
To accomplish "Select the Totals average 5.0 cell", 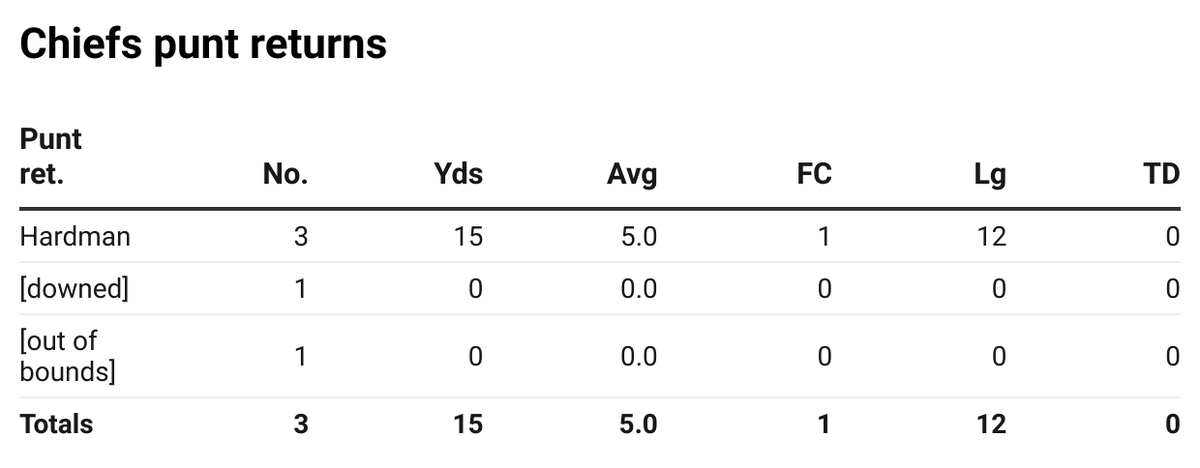I will [x=638, y=424].
